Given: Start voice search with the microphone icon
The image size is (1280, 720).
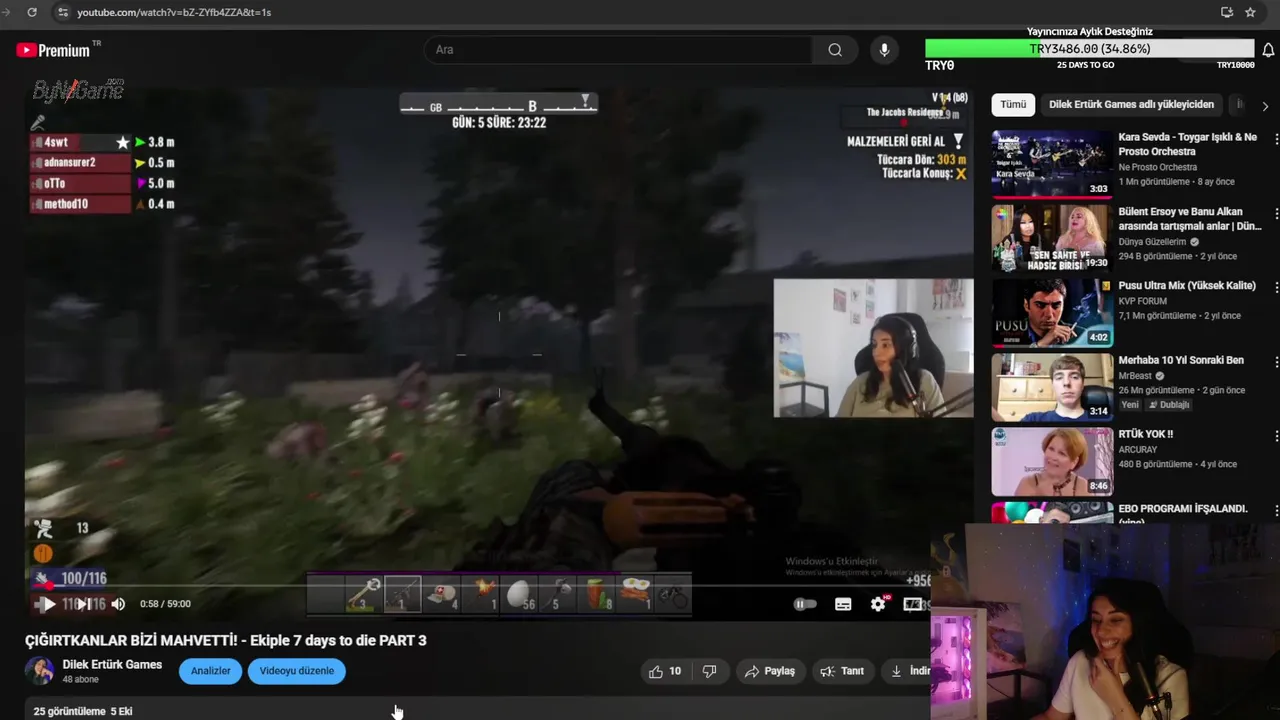Looking at the screenshot, I should pyautogui.click(x=884, y=50).
